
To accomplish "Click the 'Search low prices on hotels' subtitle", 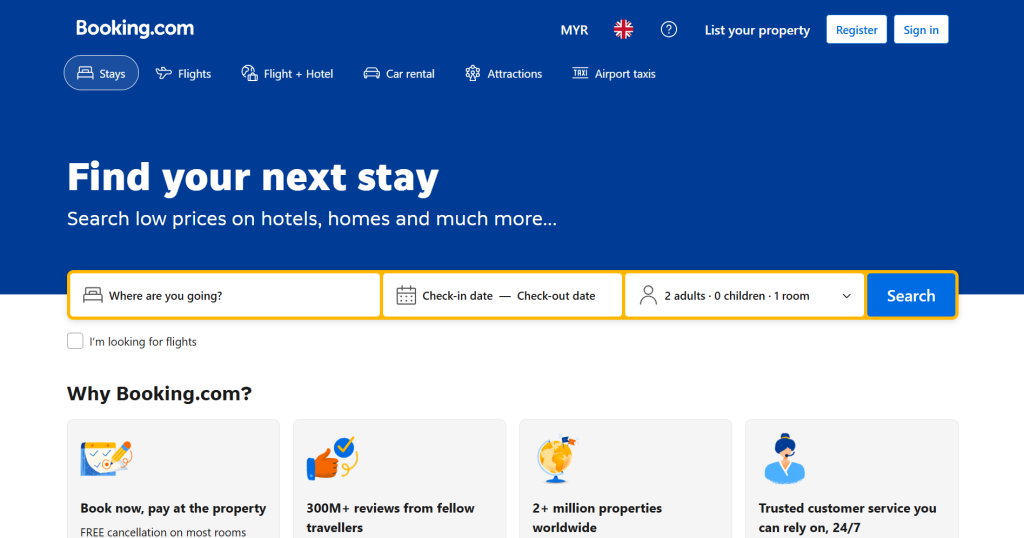I will 312,219.
